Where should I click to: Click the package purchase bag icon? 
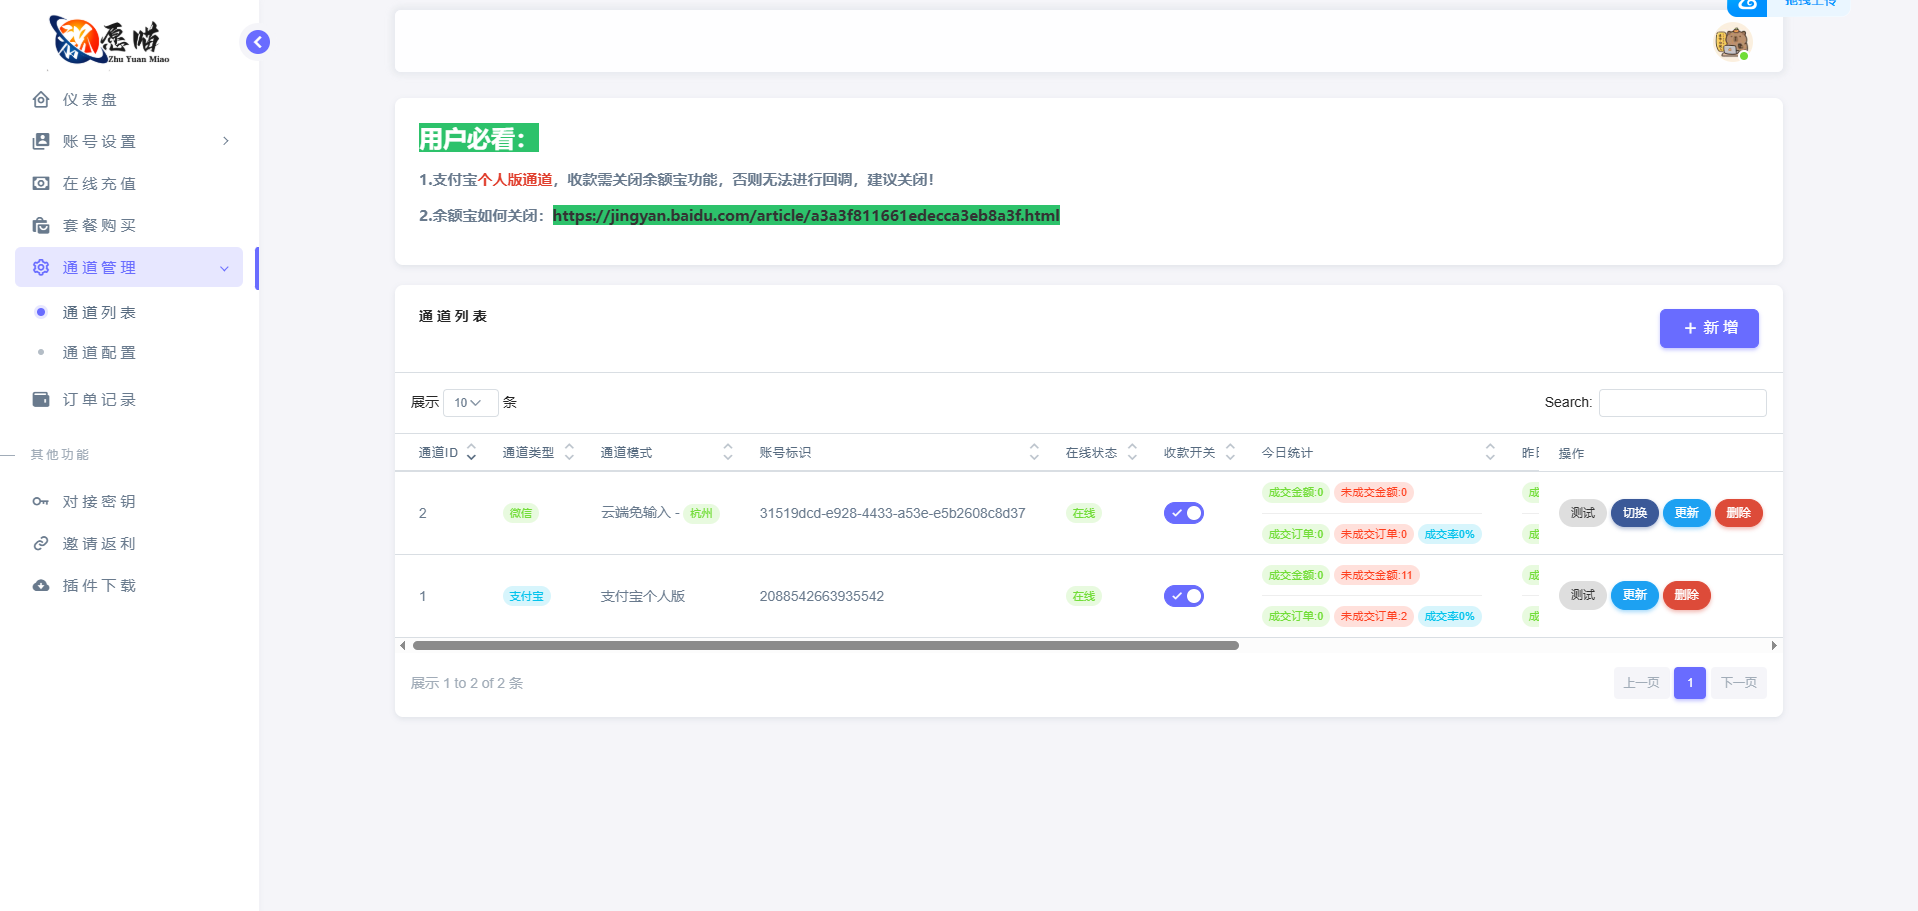pyautogui.click(x=41, y=226)
